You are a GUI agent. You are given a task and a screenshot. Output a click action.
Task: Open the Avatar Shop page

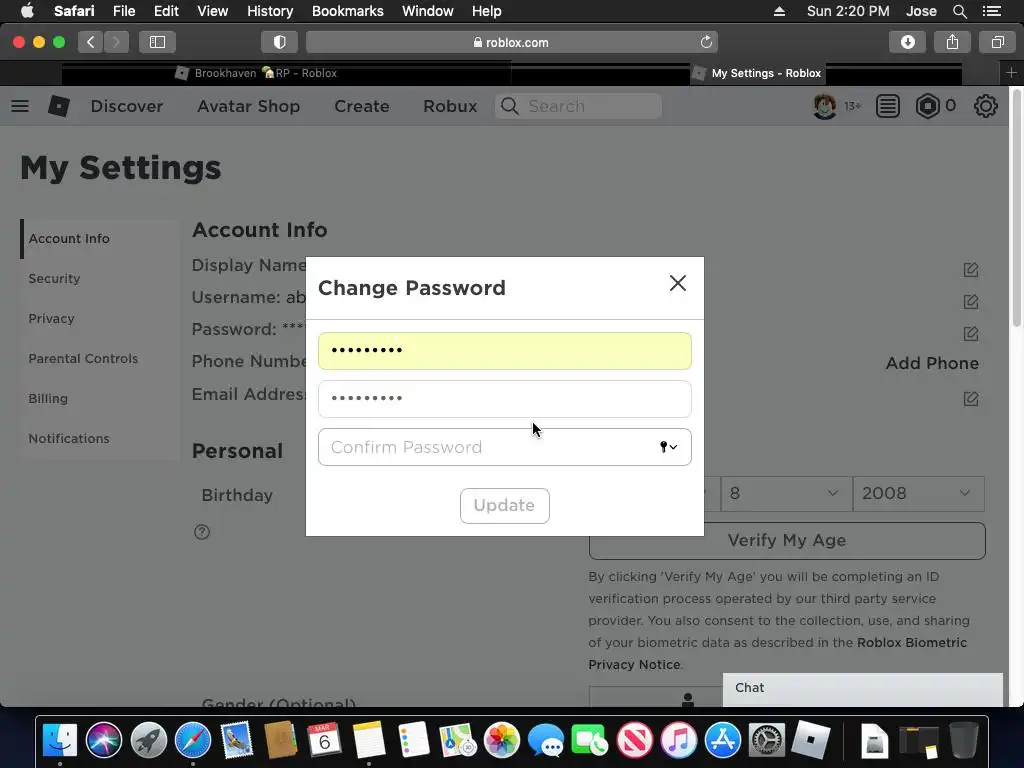point(248,106)
